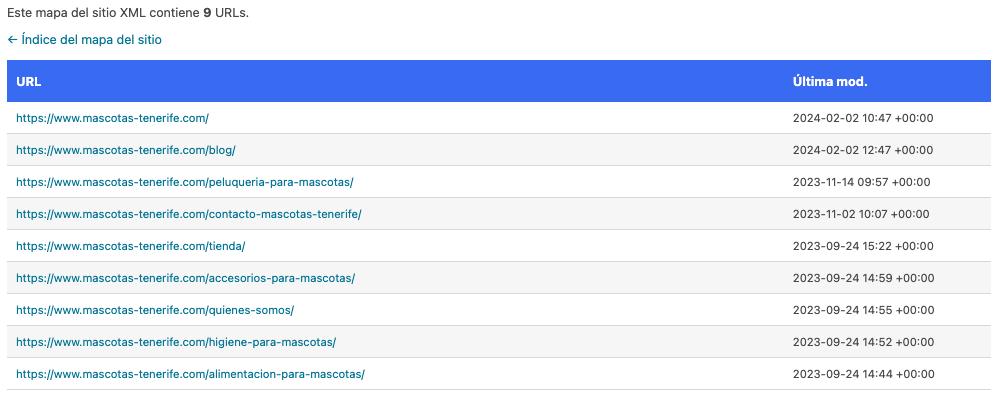The height and width of the screenshot is (398, 998).
Task: Open the peluqueria-para-mascotas URL
Action: click(x=185, y=182)
